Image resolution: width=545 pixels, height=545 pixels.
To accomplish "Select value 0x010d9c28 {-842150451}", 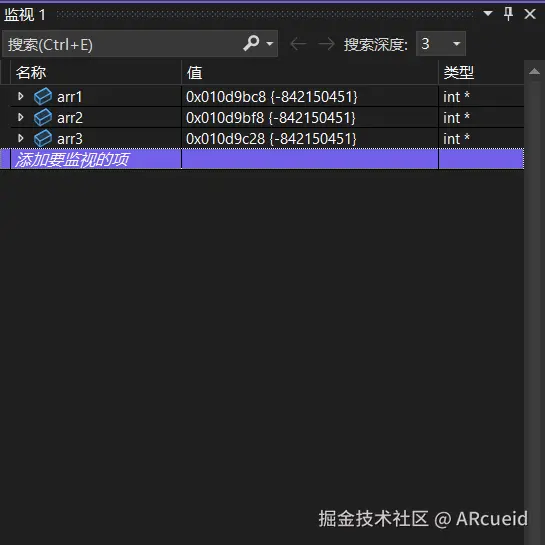I will pos(271,139).
